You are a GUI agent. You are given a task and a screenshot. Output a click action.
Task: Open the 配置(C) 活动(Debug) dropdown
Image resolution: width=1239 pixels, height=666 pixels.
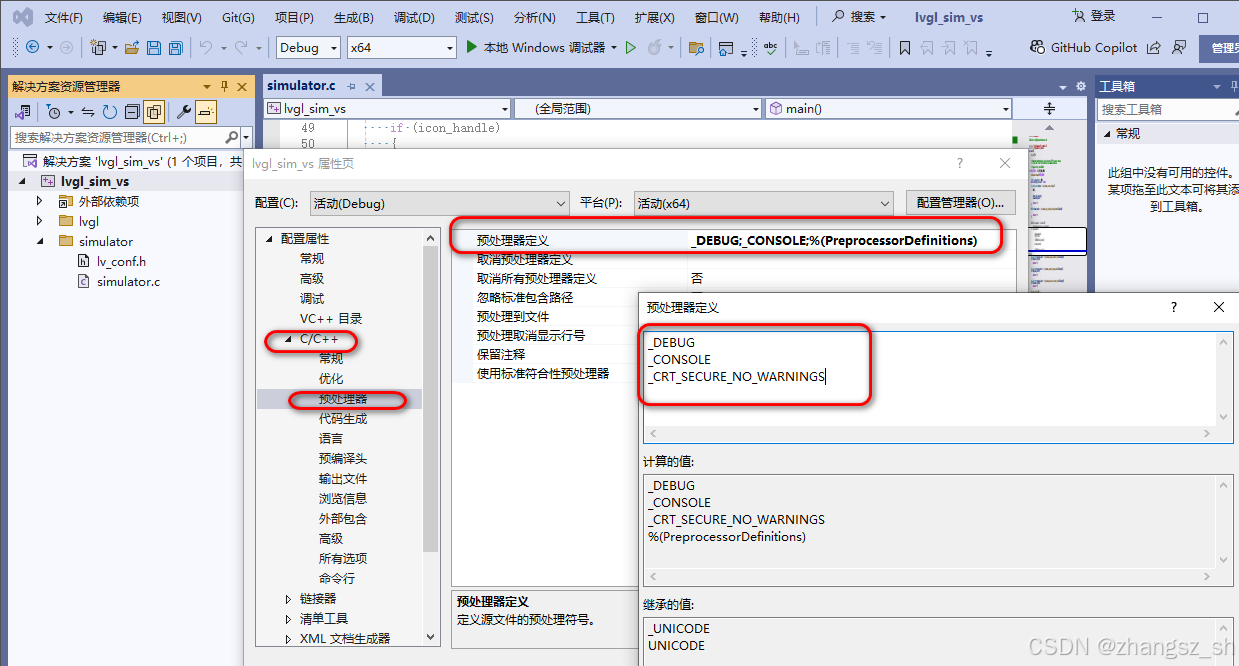coord(439,203)
